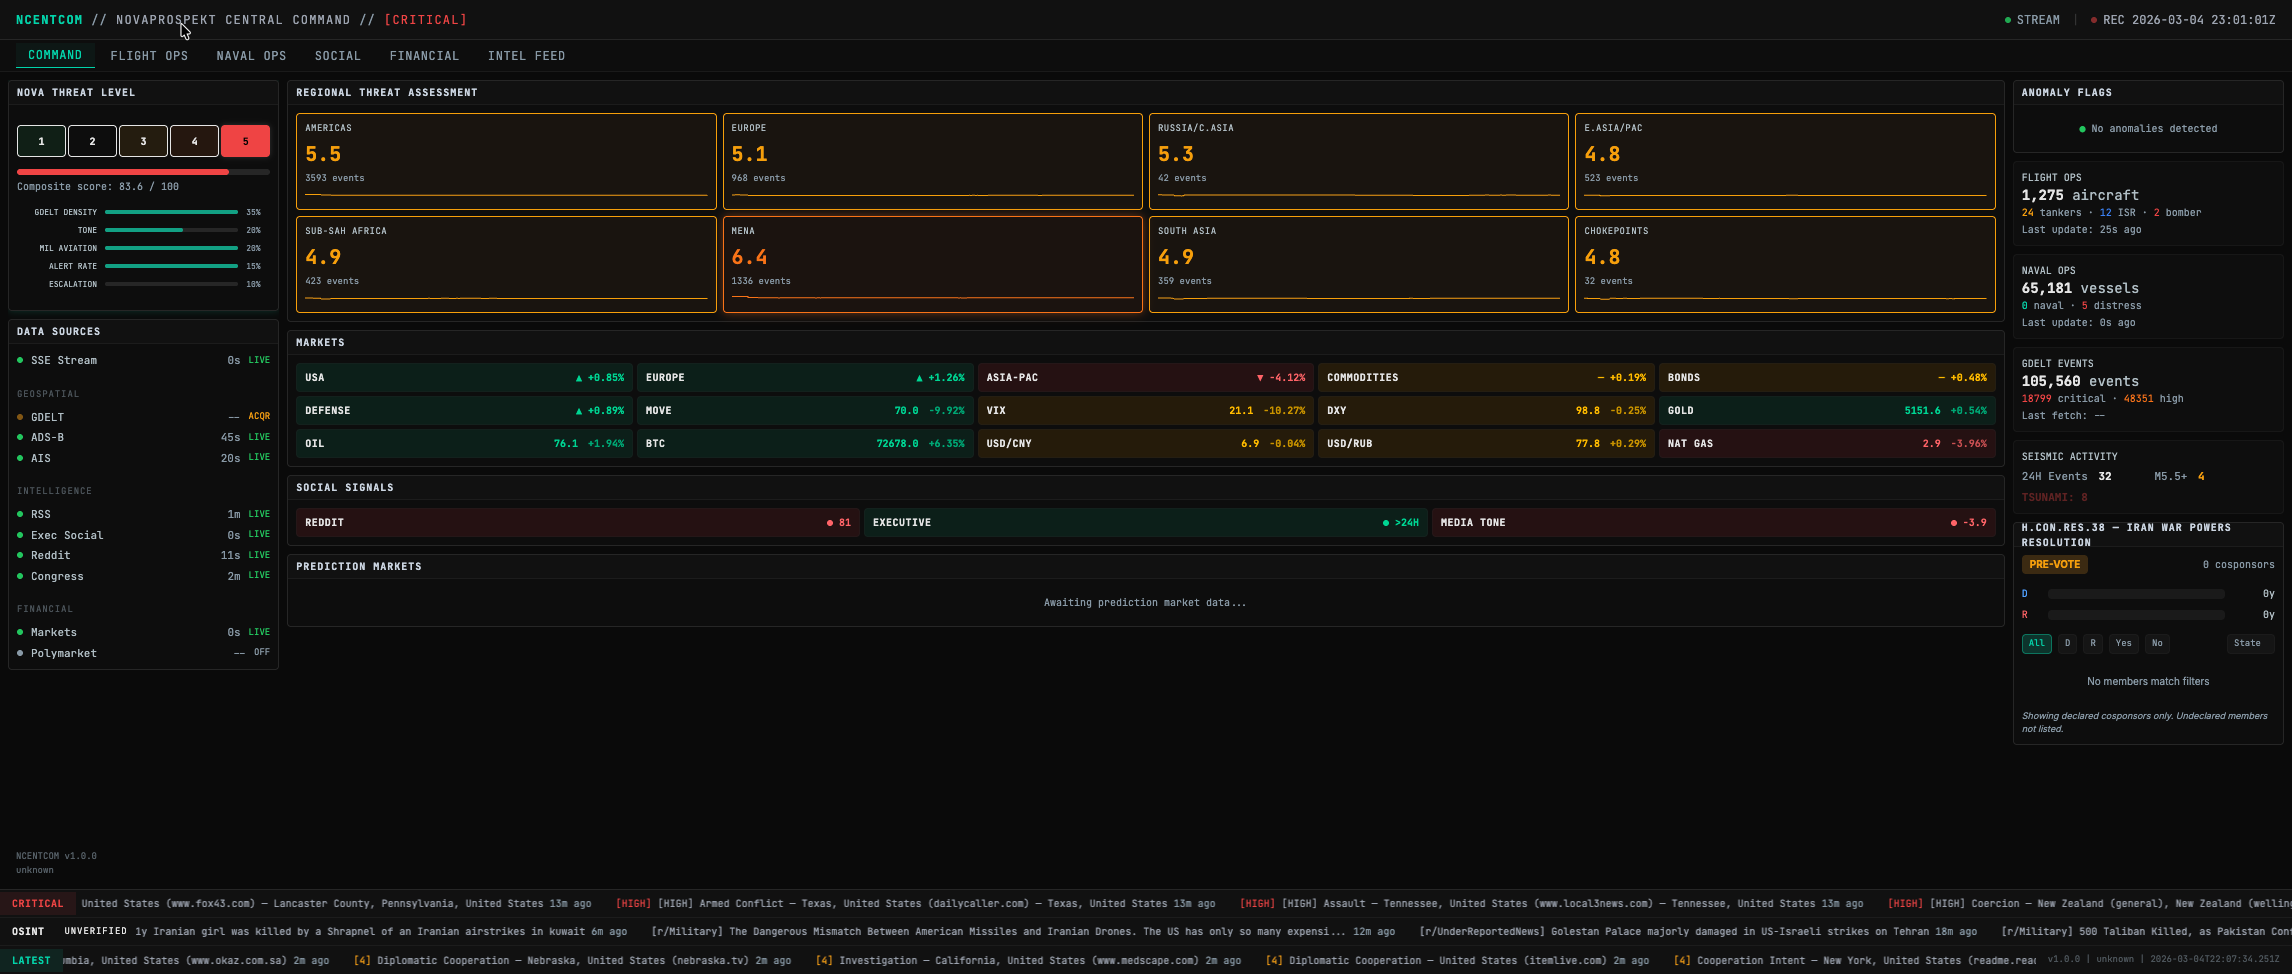
Task: Click the USD/RUB market tile
Action: coord(1486,444)
